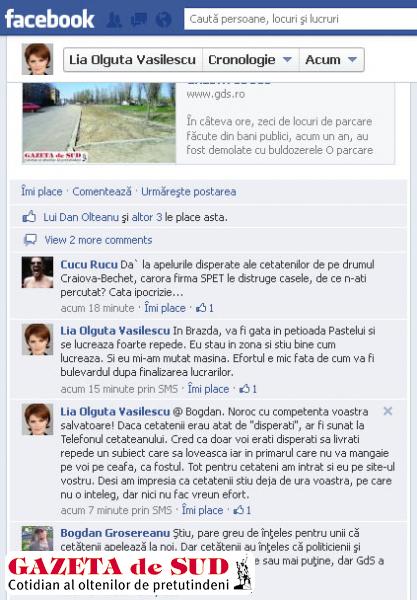The width and height of the screenshot is (417, 600).
Task: Expand the Cronologie dropdown
Action: pos(251,60)
